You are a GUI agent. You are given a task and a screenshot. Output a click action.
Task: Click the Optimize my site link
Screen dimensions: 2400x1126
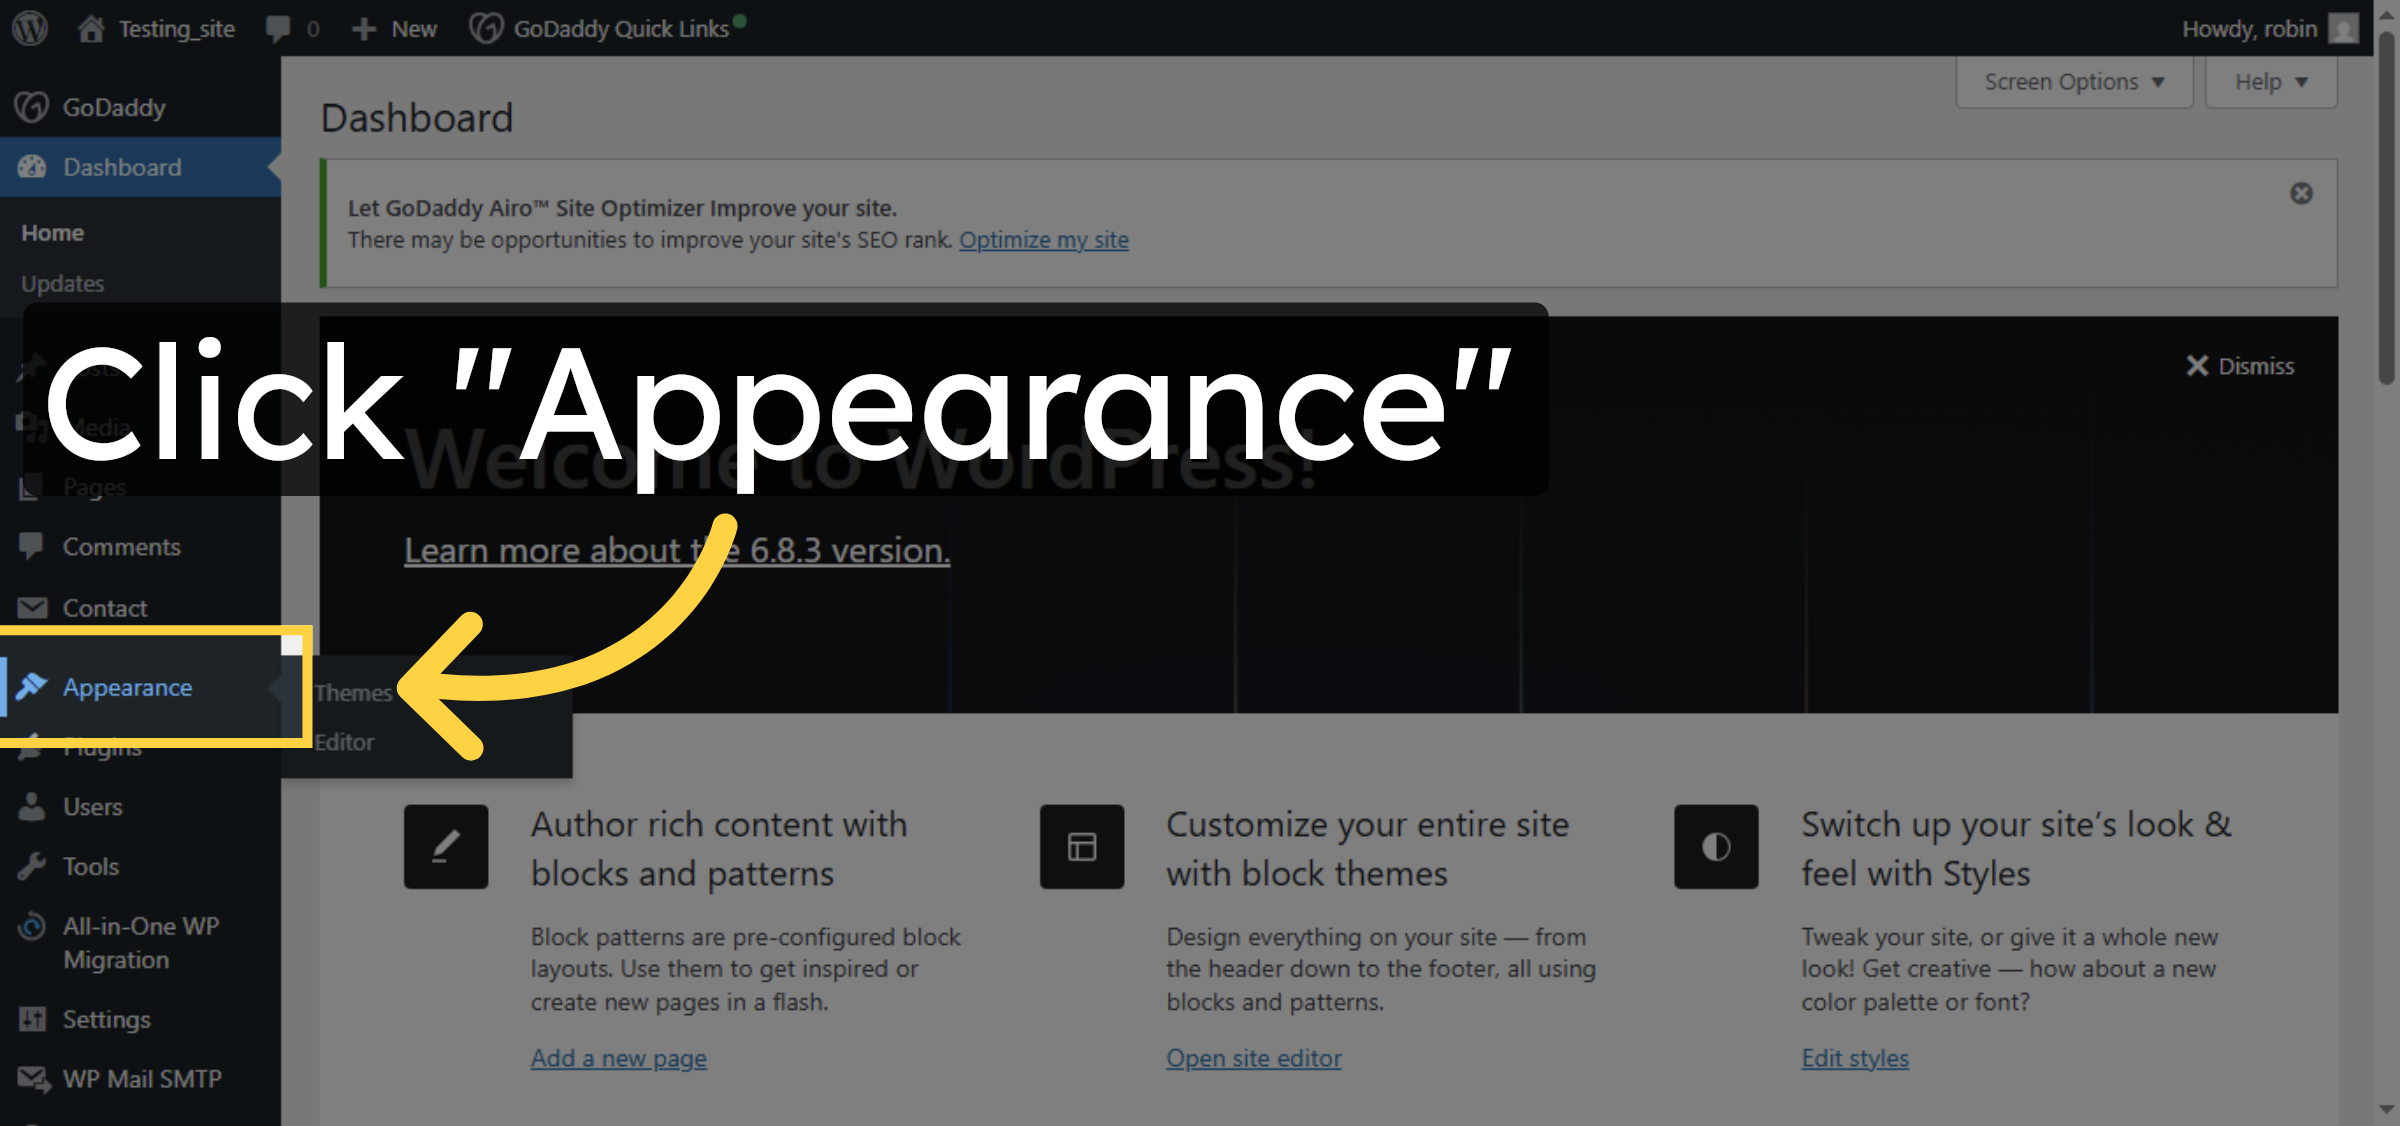coord(1044,240)
